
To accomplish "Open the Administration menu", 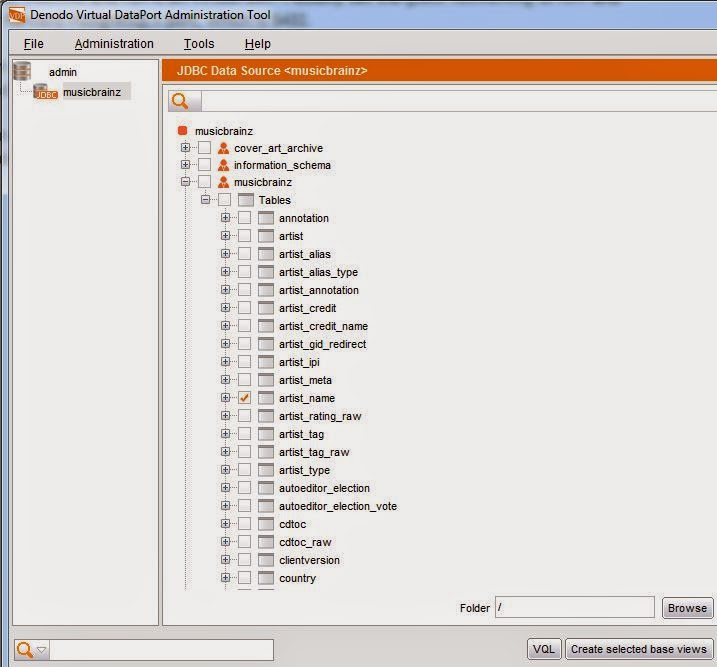I will coord(114,43).
